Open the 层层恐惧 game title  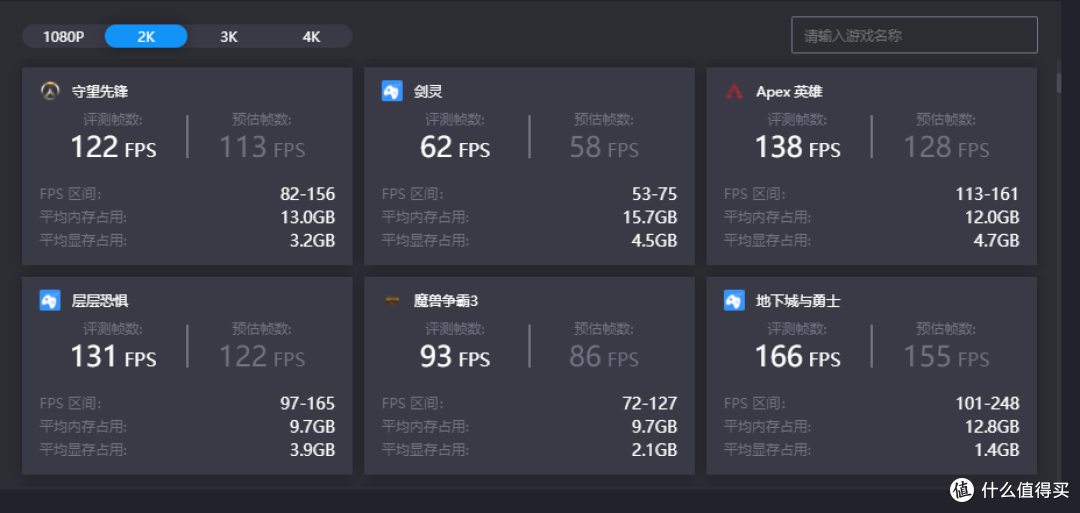(100, 301)
